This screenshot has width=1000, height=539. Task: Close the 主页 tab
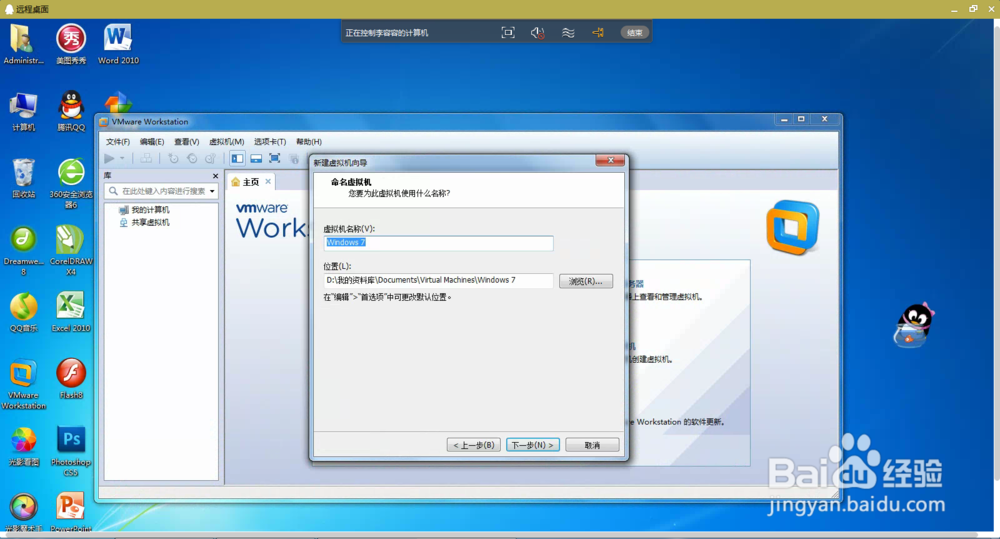268,182
